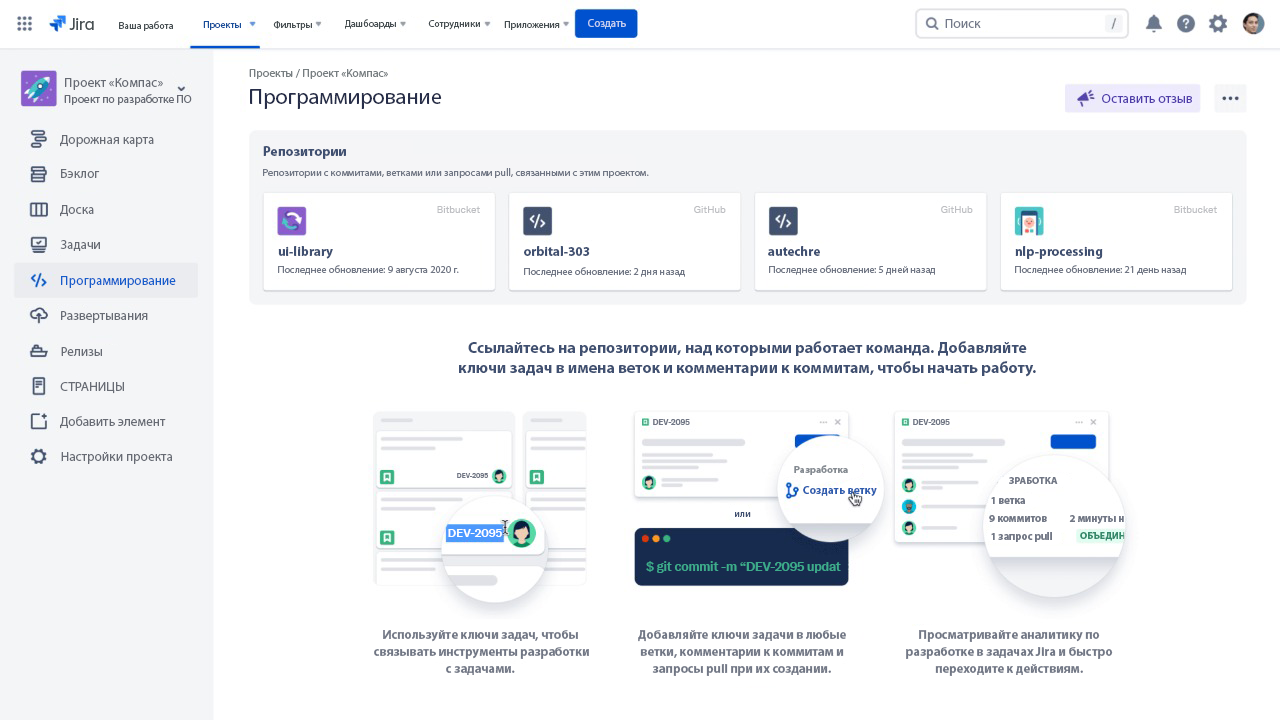Open the app switcher grid icon
1280x720 pixels.
point(25,24)
